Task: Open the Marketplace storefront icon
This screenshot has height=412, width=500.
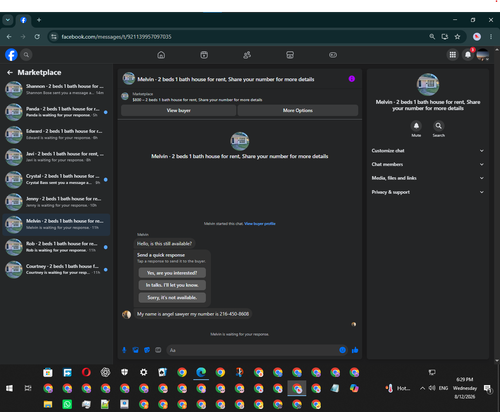Action: click(x=290, y=55)
